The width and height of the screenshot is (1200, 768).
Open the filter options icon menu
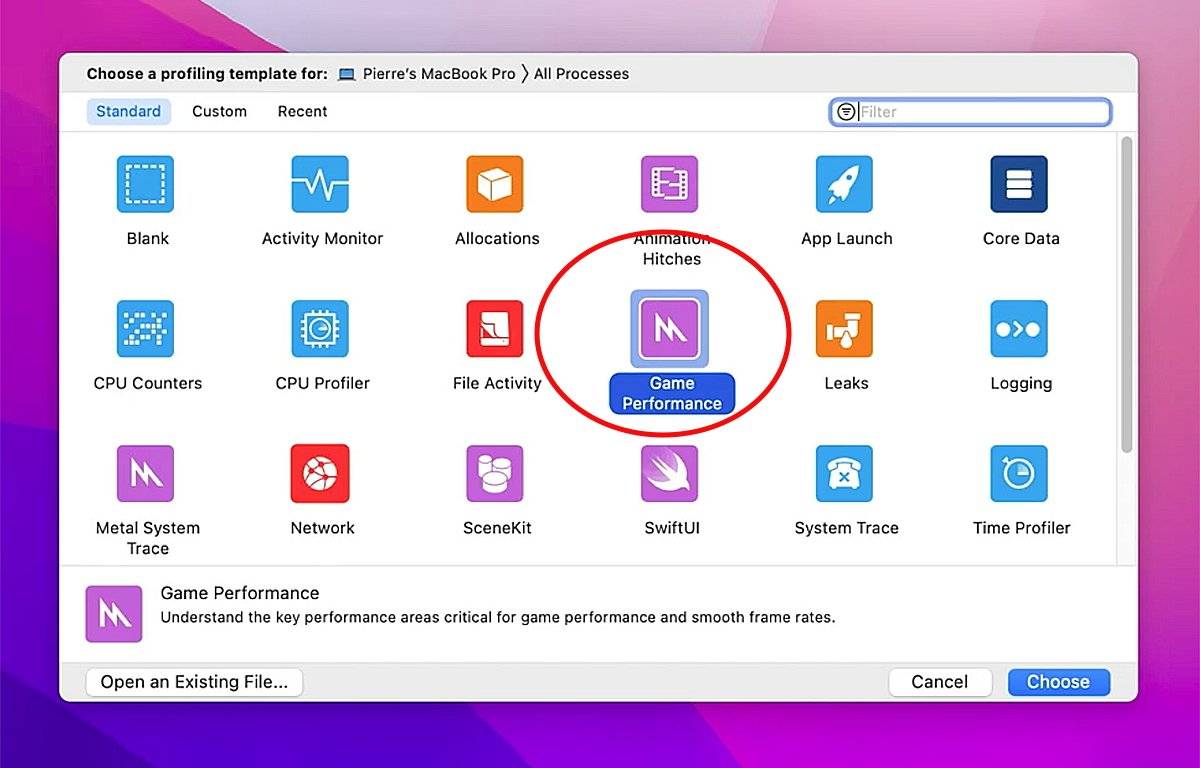coord(846,112)
